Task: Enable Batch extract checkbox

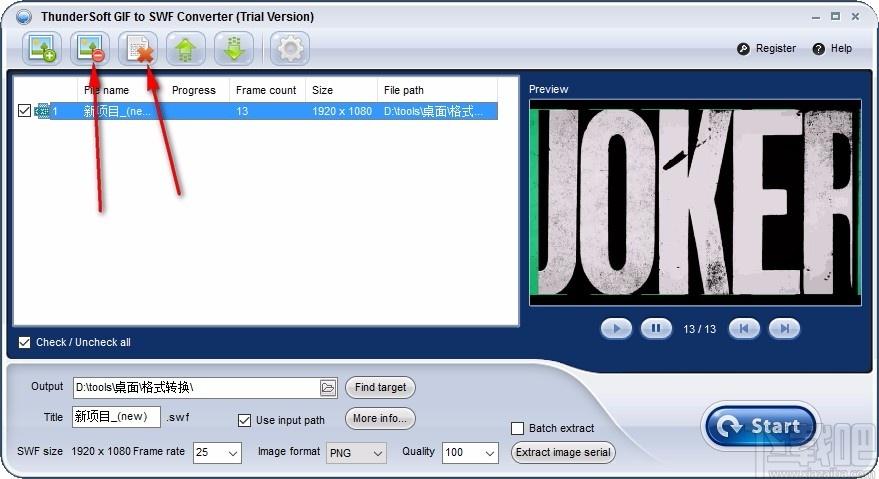Action: pos(517,429)
